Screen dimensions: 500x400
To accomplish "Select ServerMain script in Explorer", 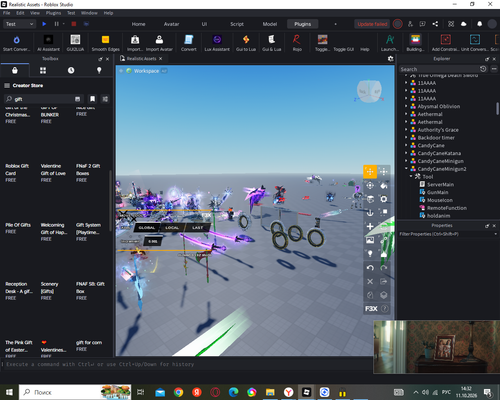I will [x=440, y=184].
